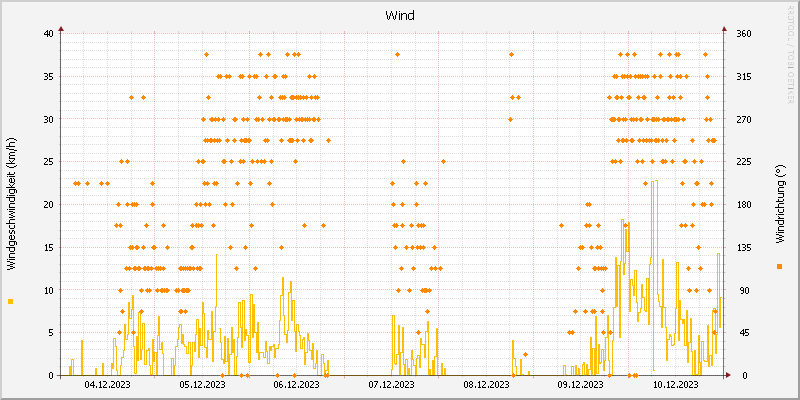Click the right axis value 315
Screen dimensions: 800x400
click(x=743, y=77)
